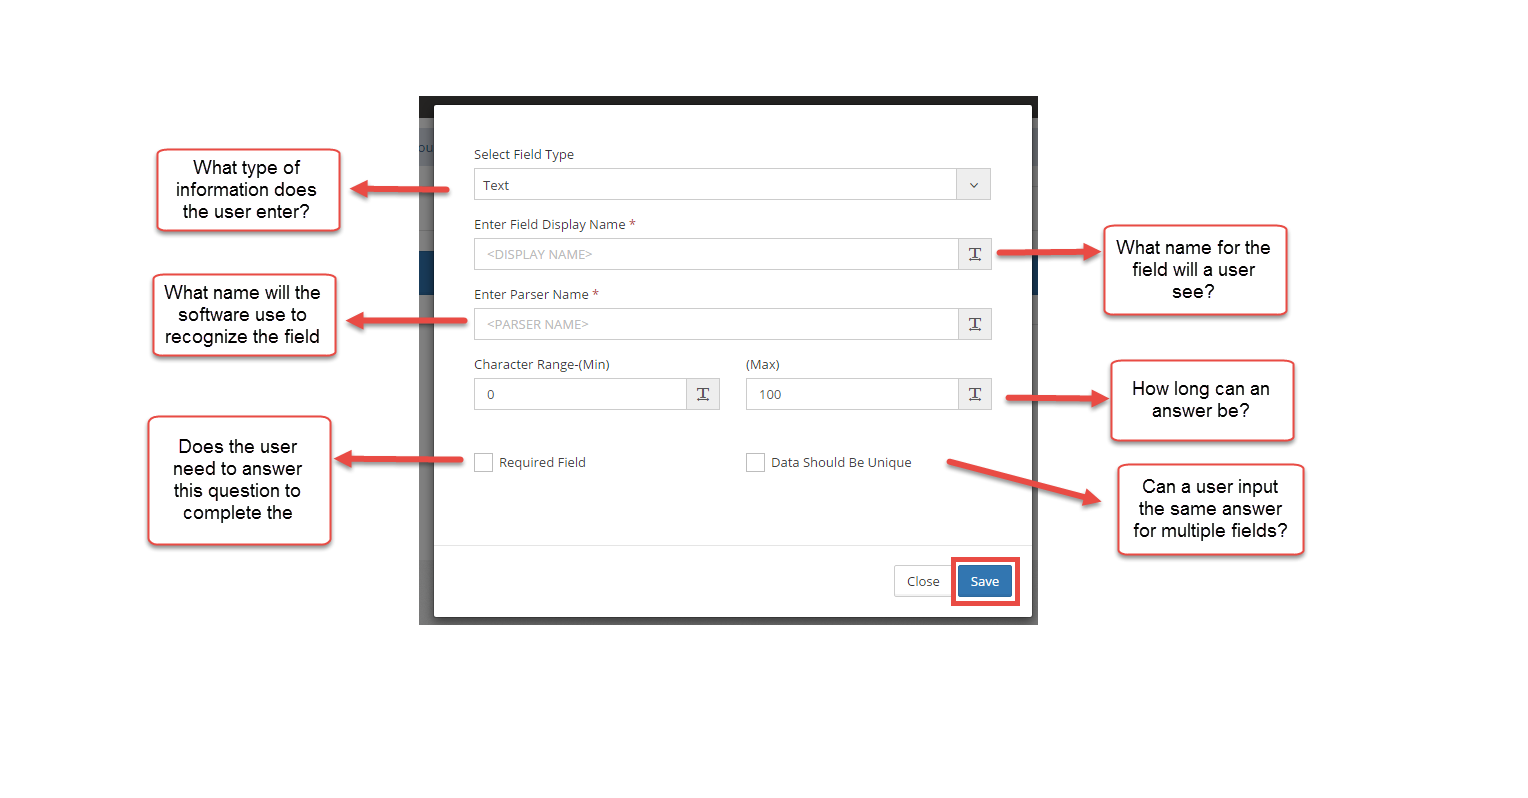Click the text icon next to maximum character range
The height and width of the screenshot is (798, 1528).
coord(974,394)
